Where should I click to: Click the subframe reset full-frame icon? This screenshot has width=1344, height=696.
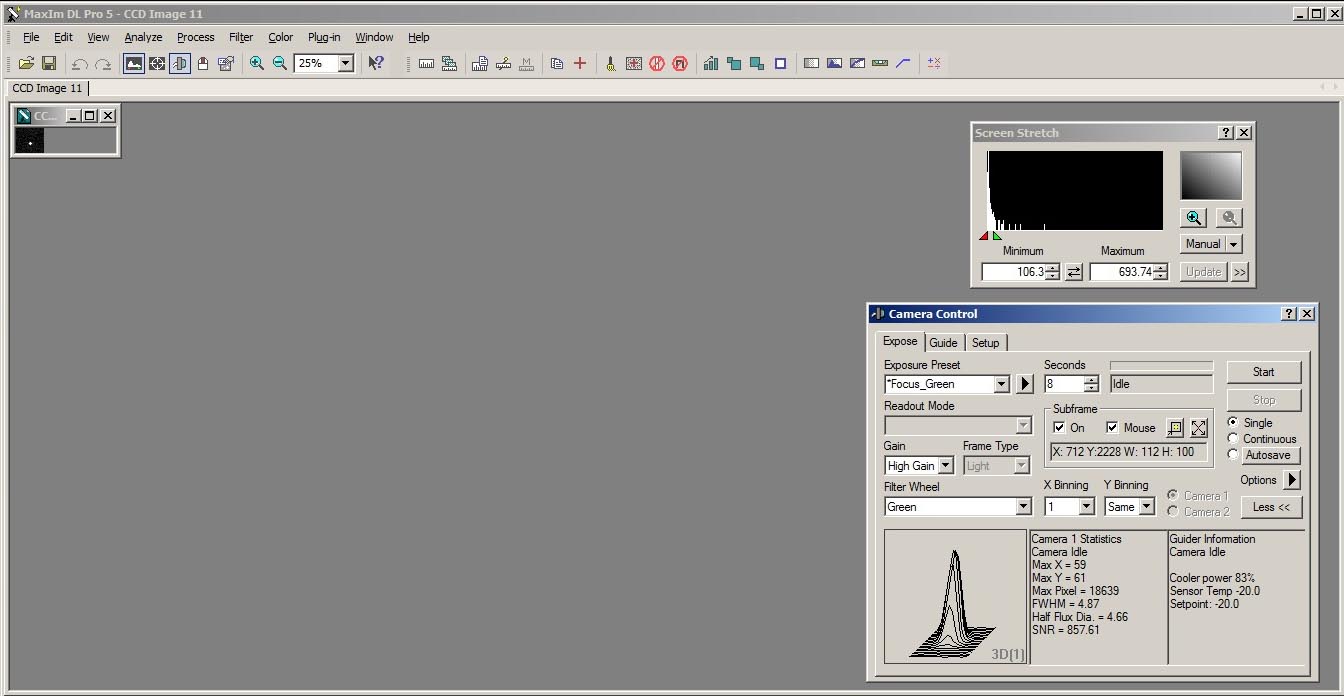coord(1199,428)
